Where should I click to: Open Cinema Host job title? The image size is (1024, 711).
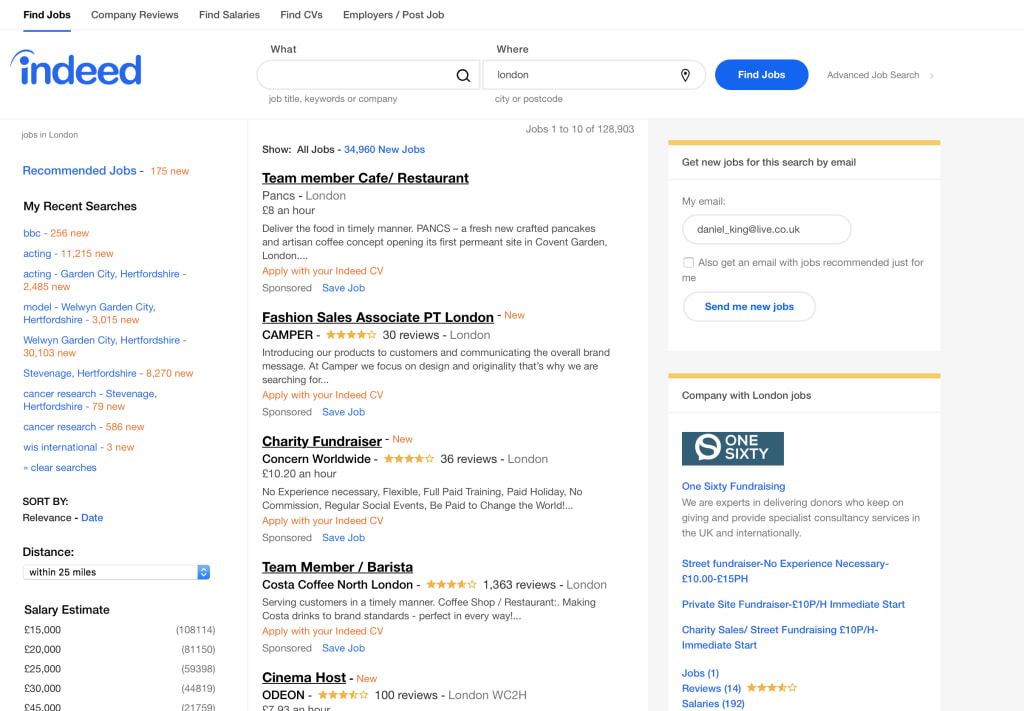(304, 678)
